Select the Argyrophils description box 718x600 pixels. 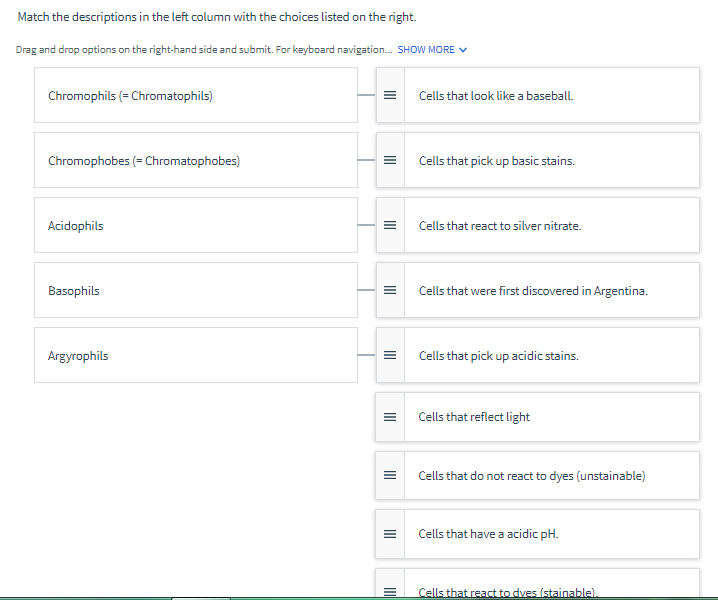click(196, 355)
